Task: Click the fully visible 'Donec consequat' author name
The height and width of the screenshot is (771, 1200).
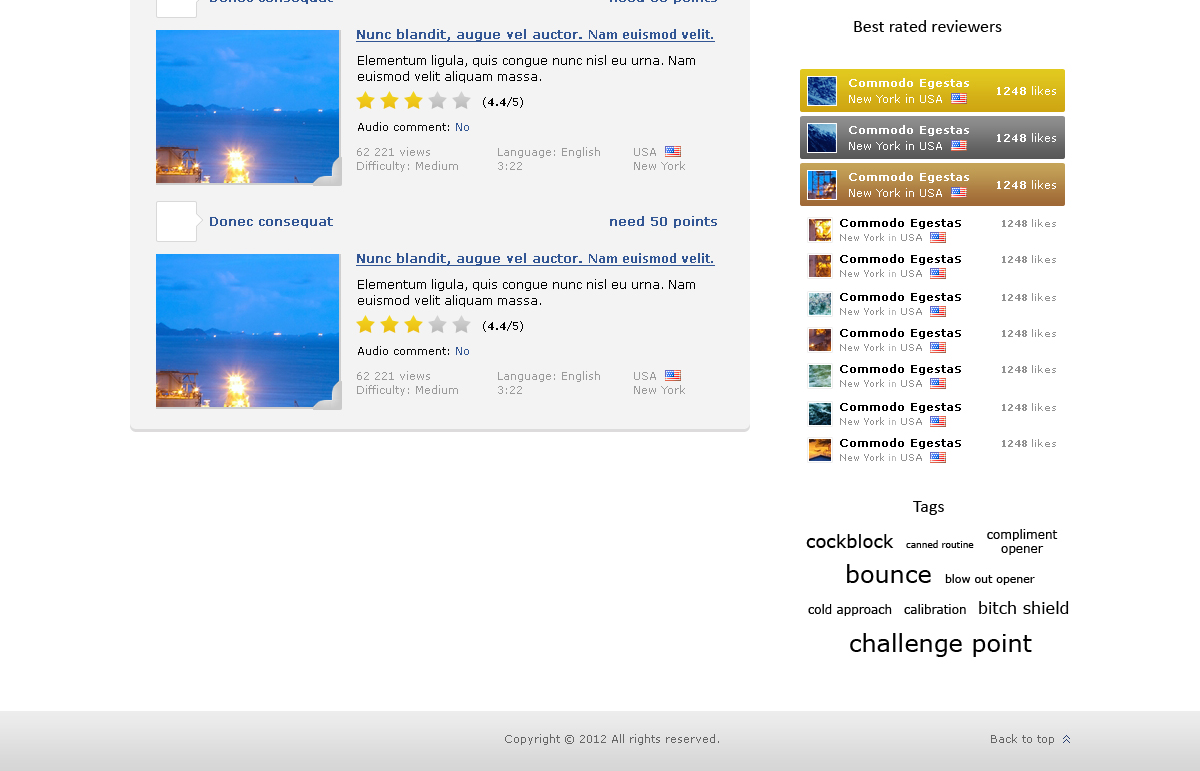Action: 271,222
